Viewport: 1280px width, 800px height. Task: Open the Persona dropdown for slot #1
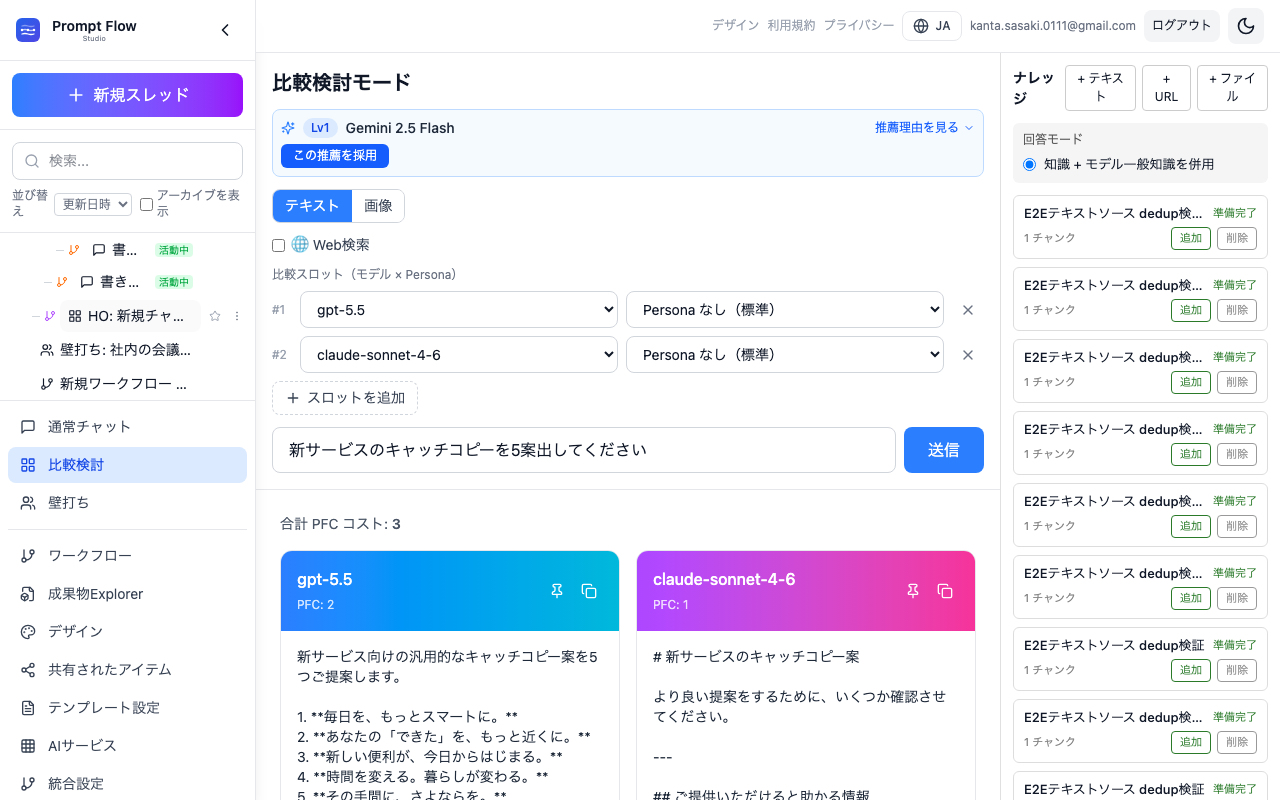pyautogui.click(x=785, y=310)
